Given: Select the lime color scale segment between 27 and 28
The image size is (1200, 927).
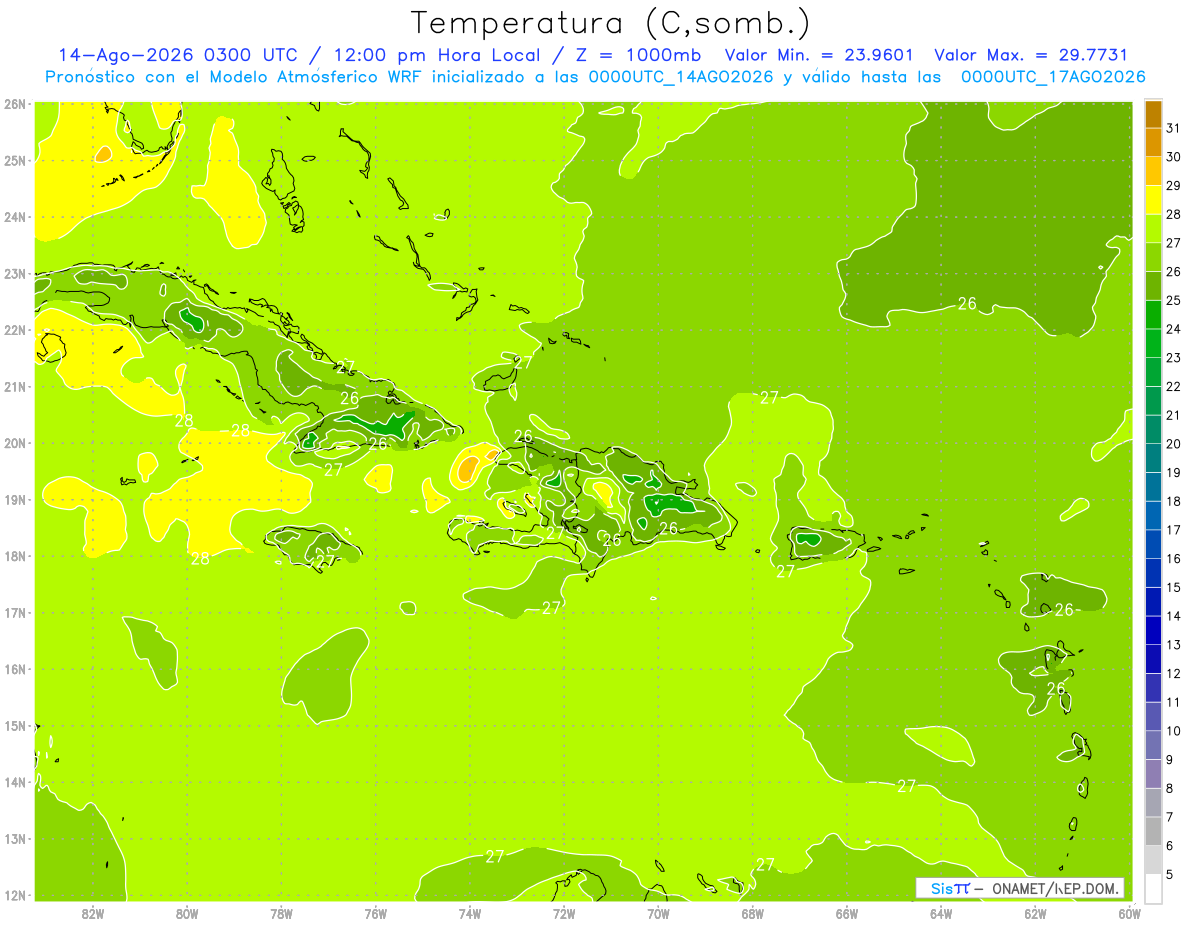Looking at the screenshot, I should pos(1153,229).
